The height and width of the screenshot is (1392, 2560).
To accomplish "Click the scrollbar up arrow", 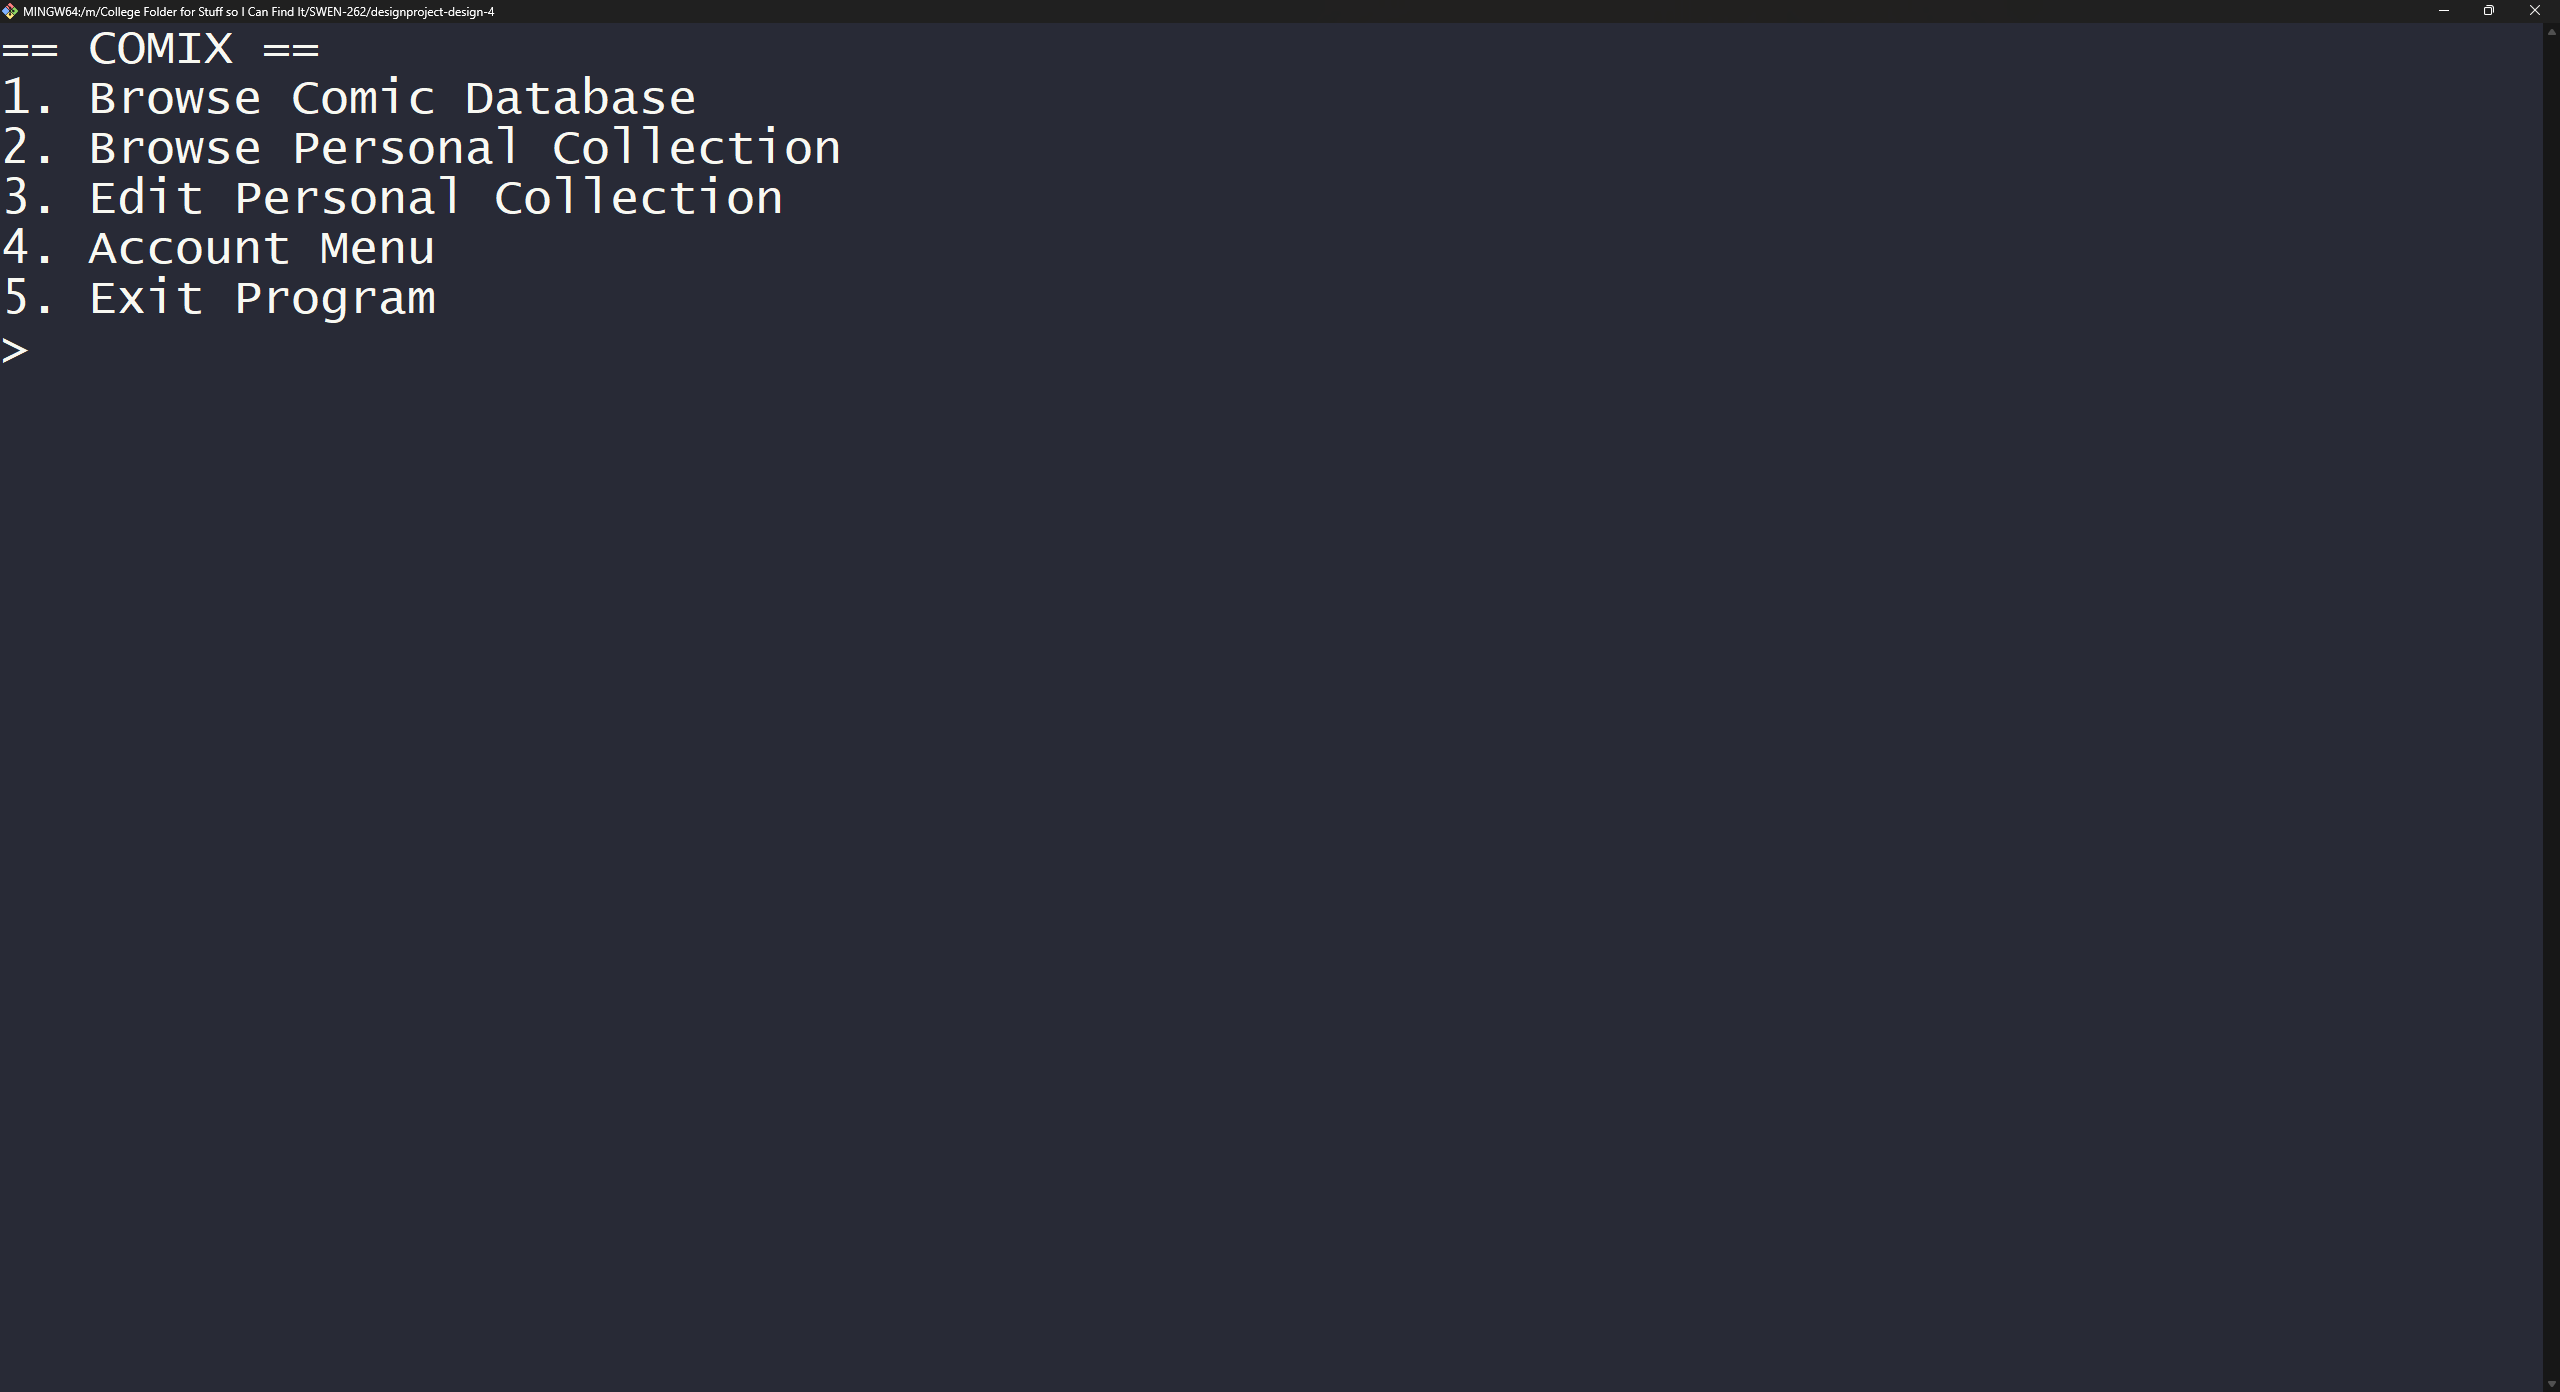I will (2551, 32).
